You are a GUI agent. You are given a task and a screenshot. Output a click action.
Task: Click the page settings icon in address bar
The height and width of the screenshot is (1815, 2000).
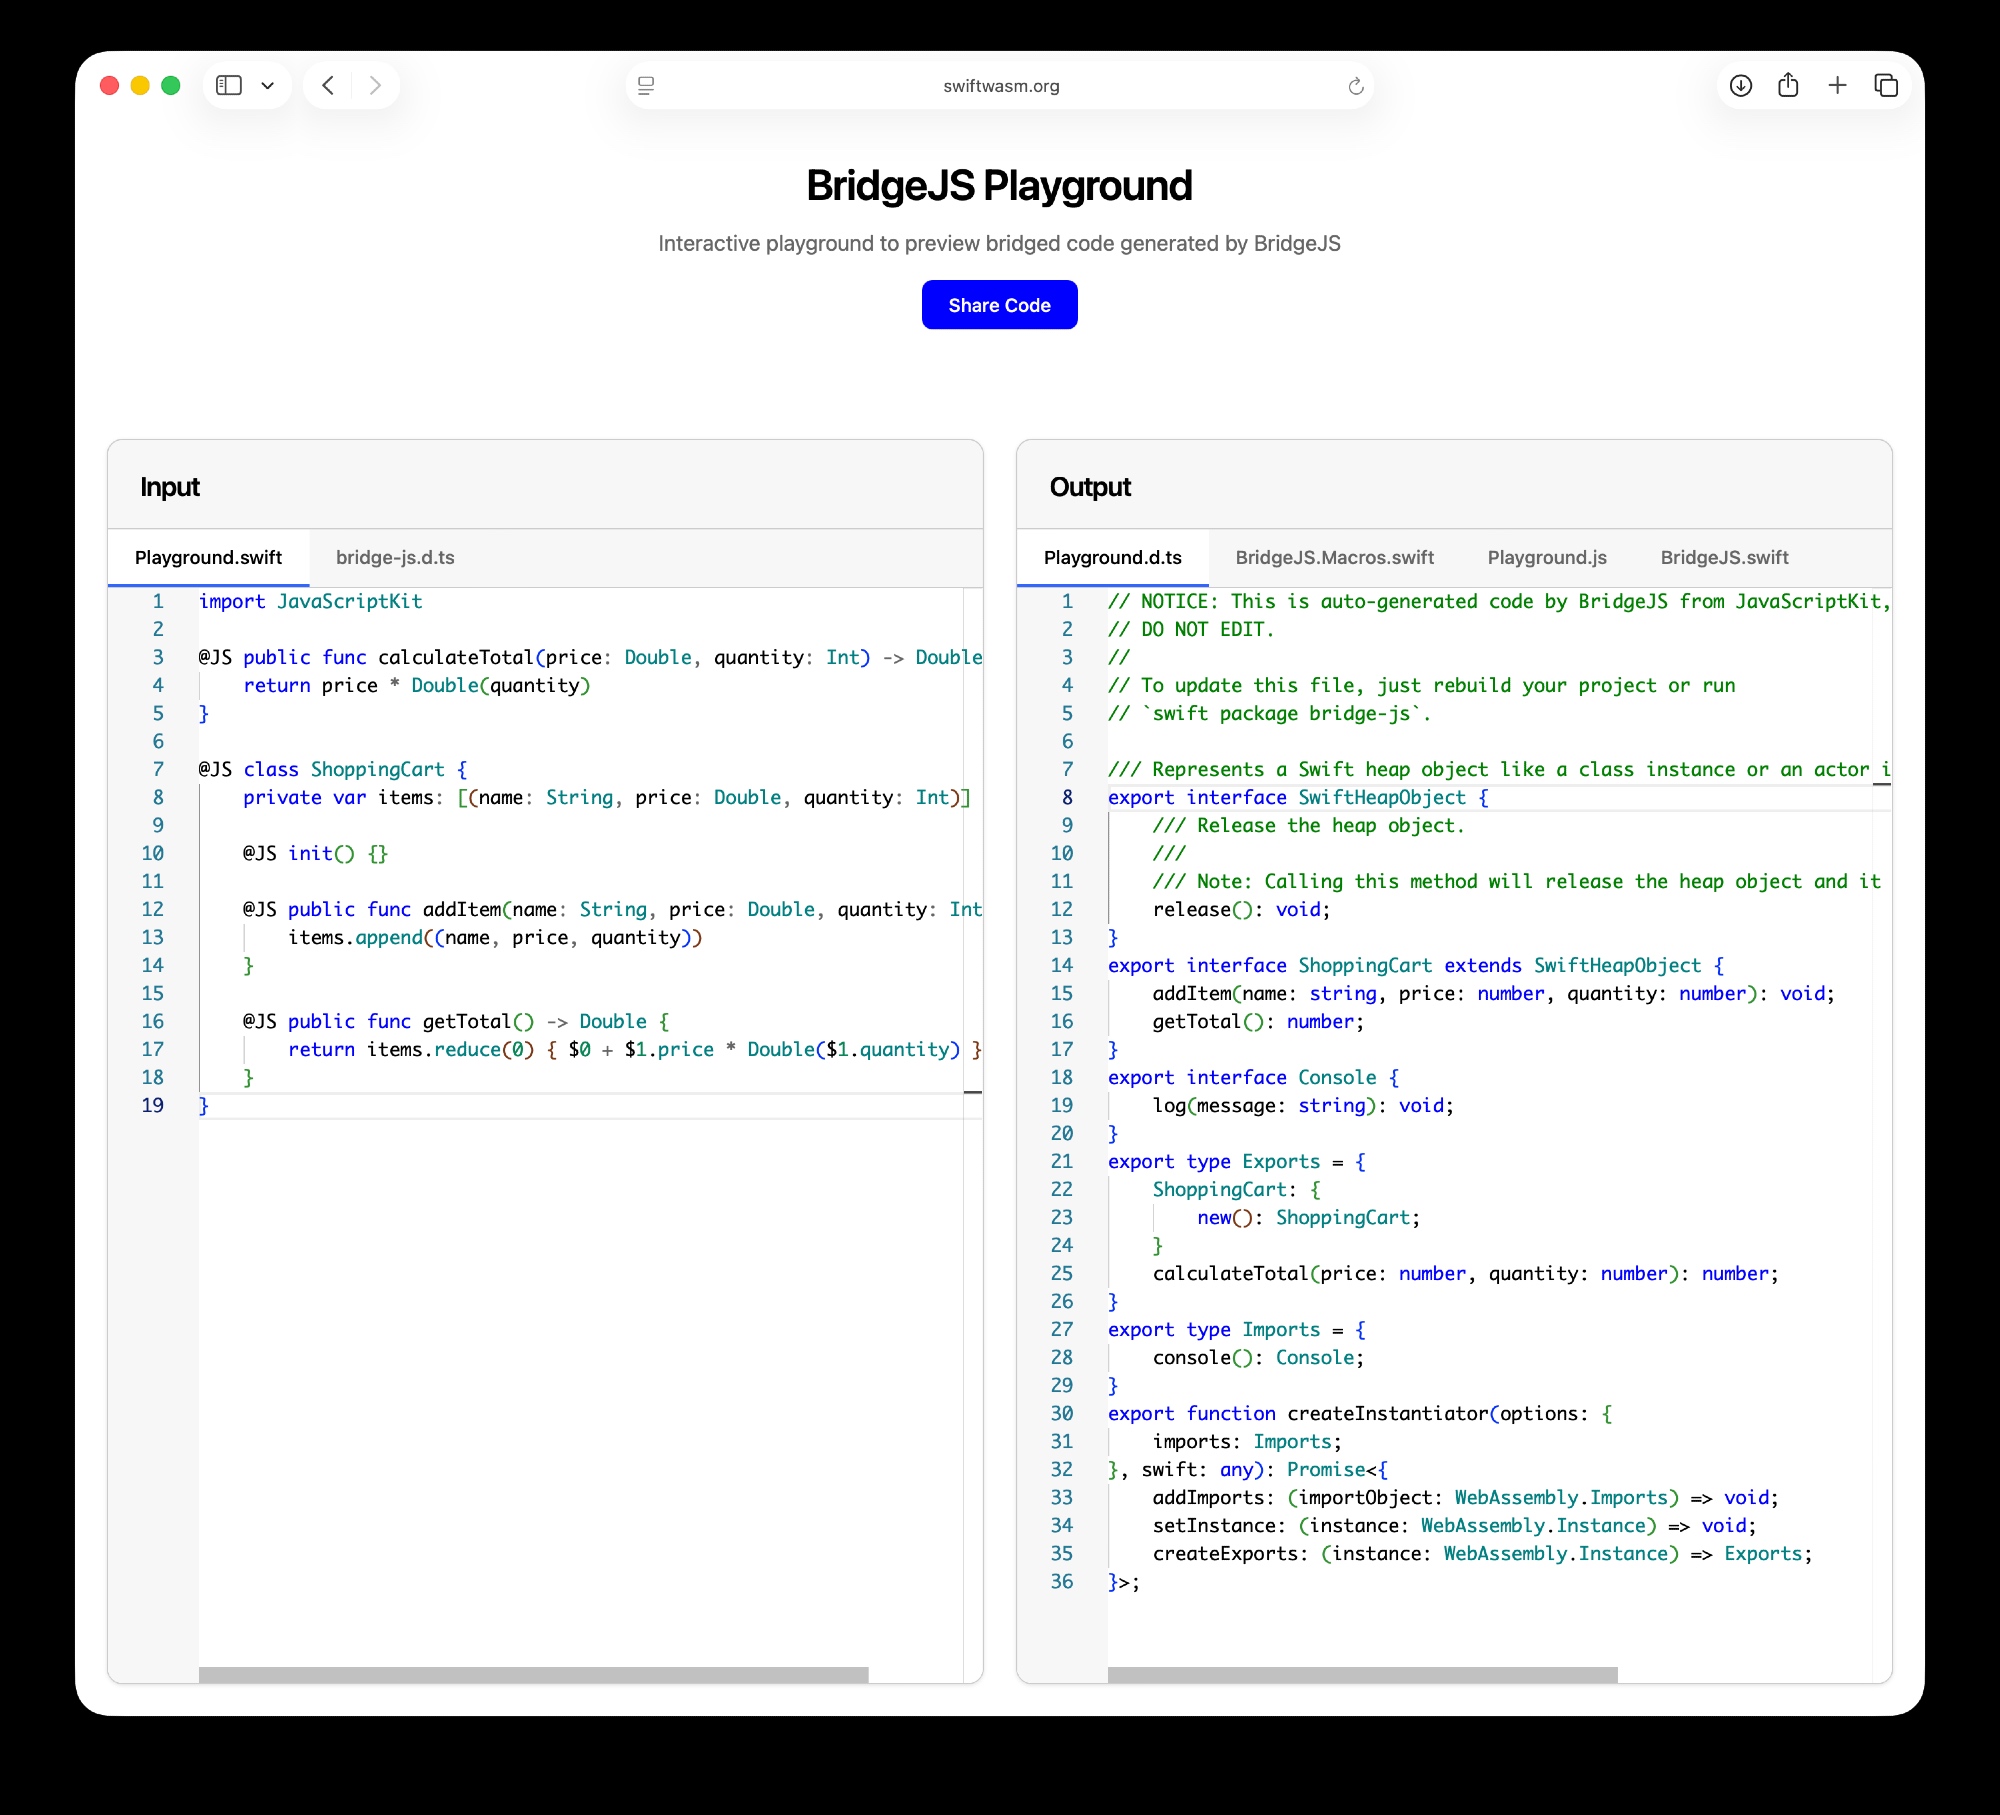coord(646,86)
